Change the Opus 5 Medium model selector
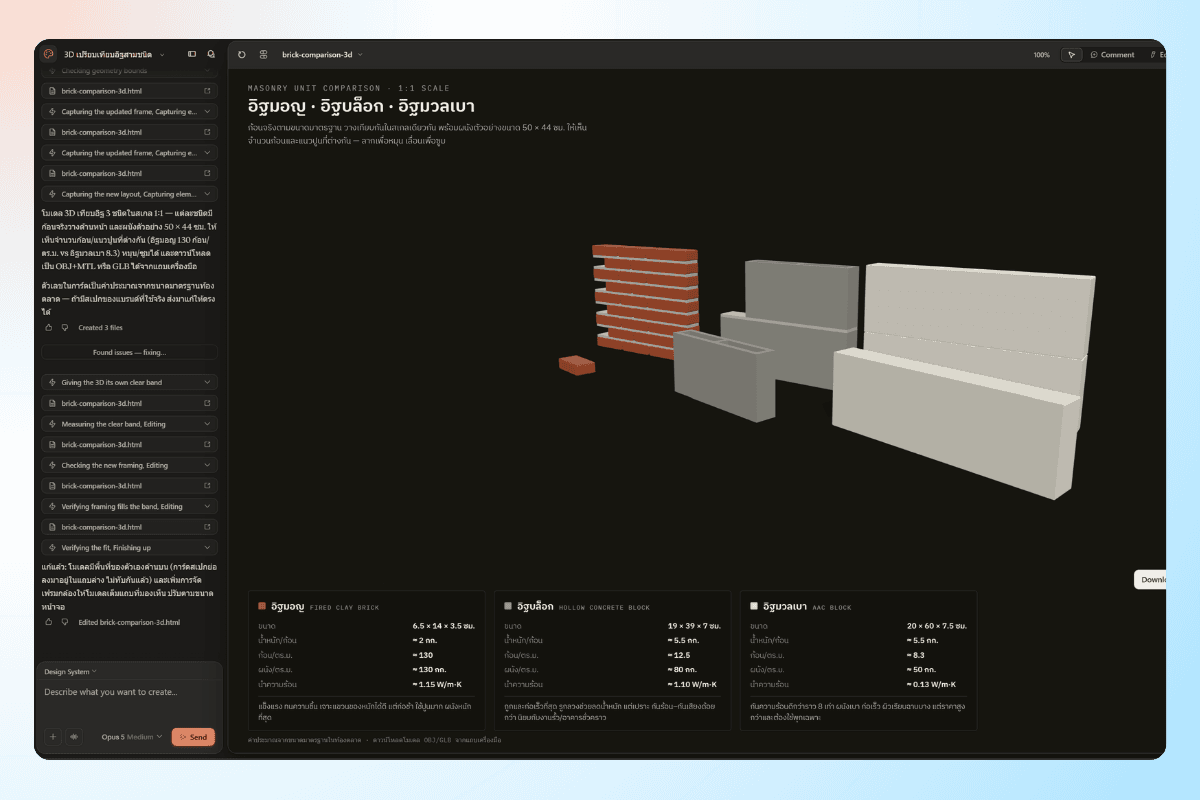Screen dimensions: 1200x800 tap(132, 737)
